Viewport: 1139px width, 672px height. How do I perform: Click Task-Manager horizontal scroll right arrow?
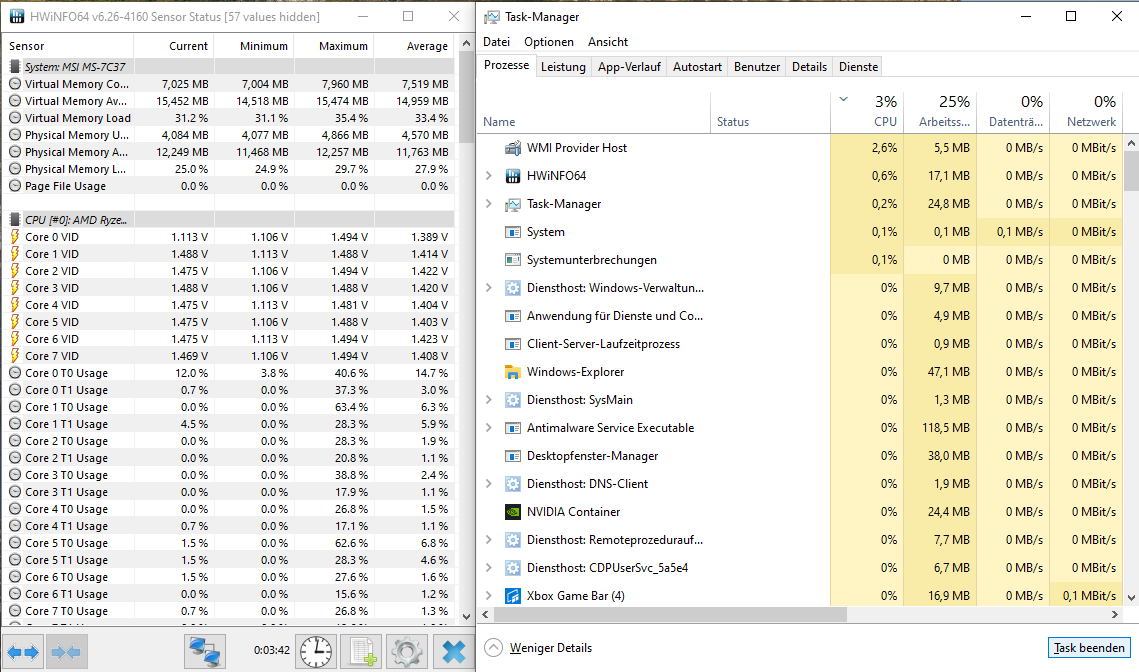pyautogui.click(x=1115, y=615)
